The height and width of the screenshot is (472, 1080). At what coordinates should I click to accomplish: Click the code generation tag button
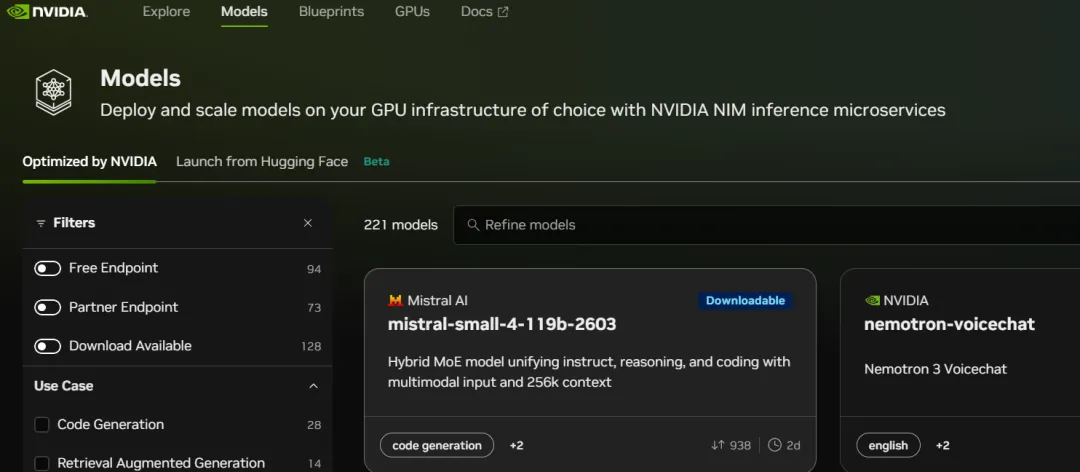pos(437,445)
